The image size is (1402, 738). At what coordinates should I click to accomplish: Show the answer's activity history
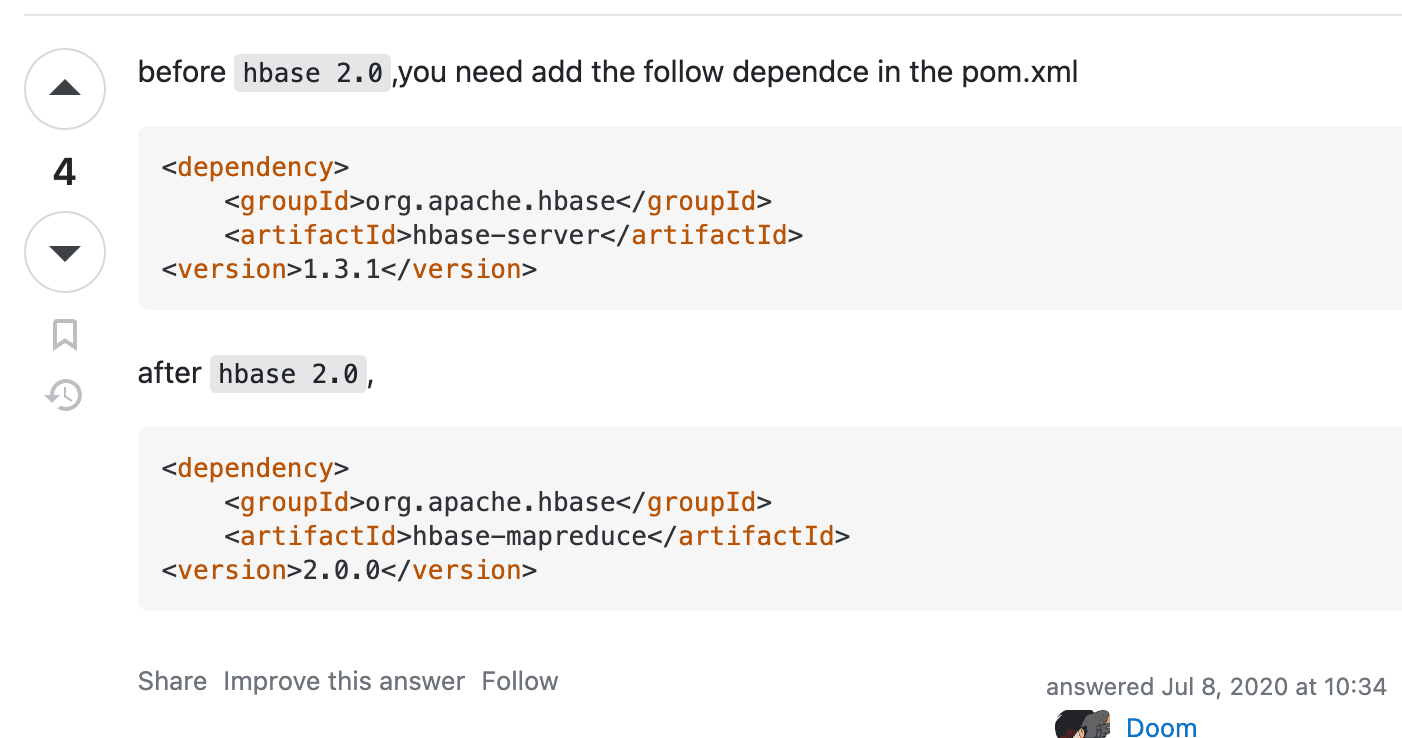pos(65,395)
